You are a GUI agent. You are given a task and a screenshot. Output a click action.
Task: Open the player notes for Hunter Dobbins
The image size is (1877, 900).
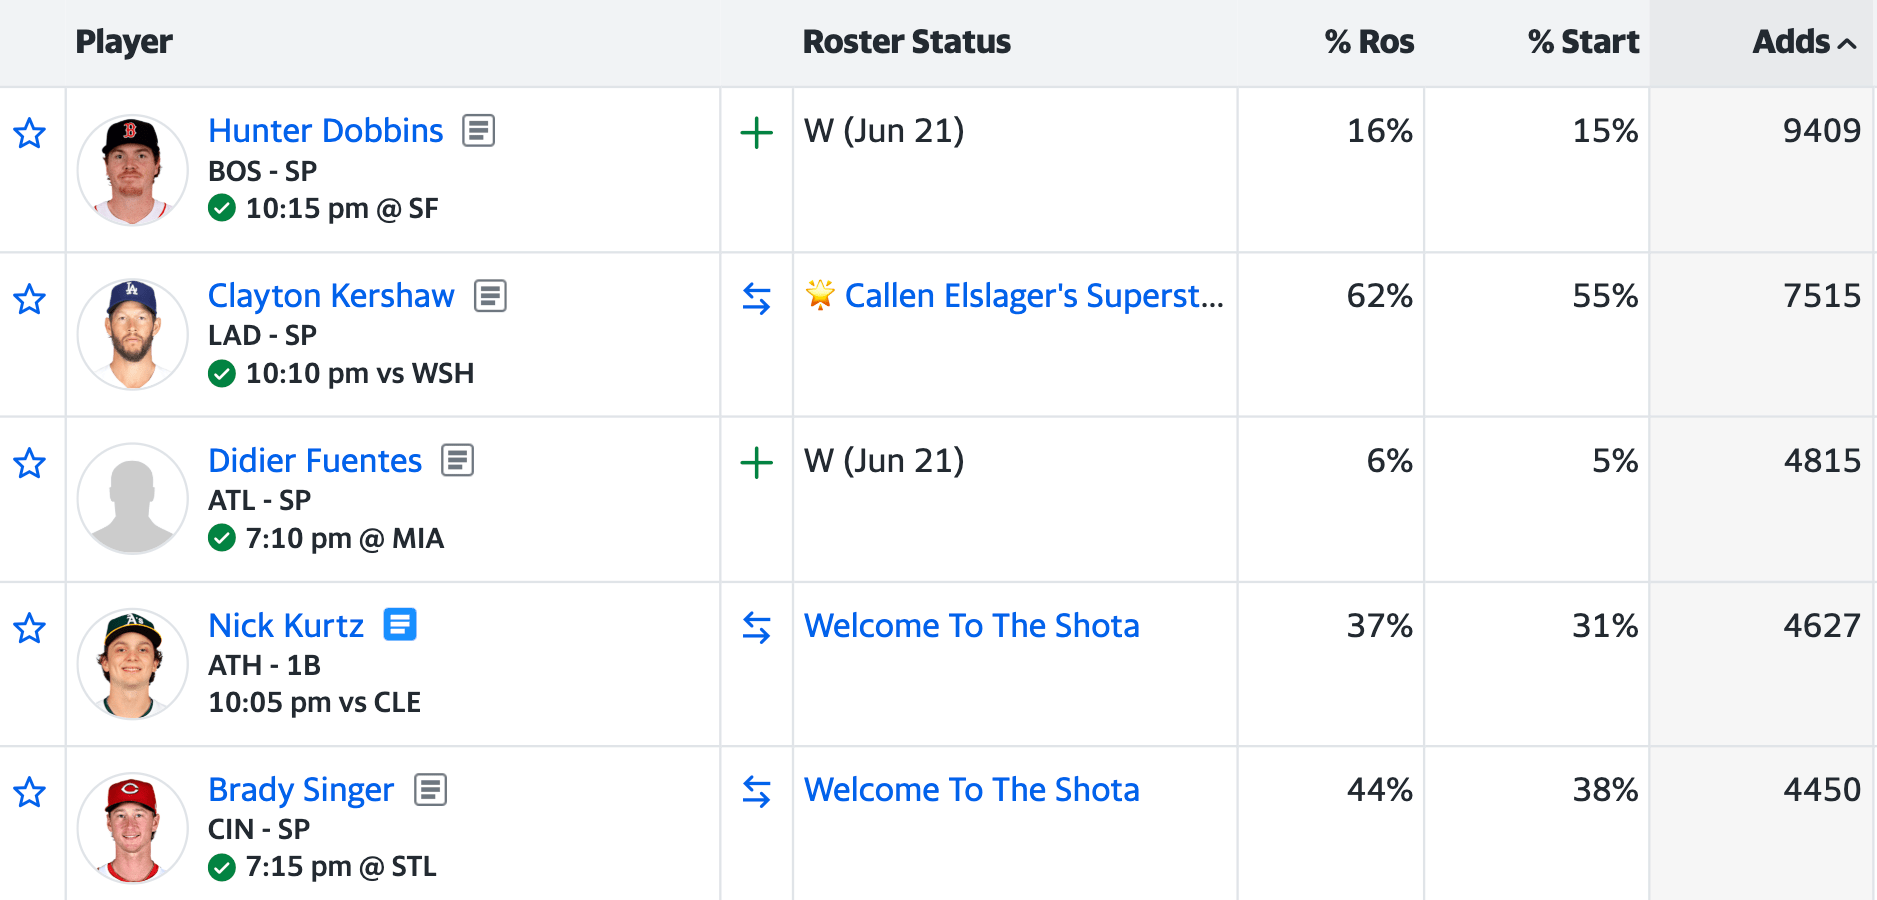pyautogui.click(x=478, y=130)
